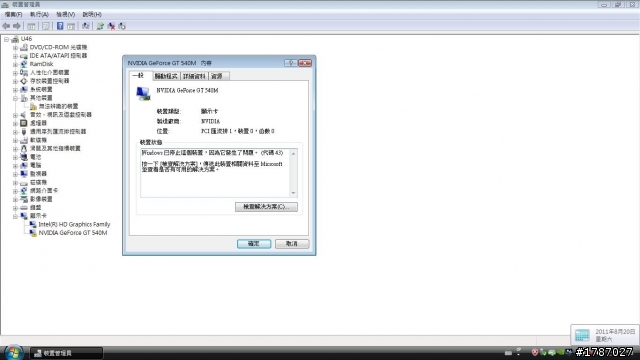Viewport: 640px width, 360px height.
Task: Expand the 磁碟機 node
Action: point(15,182)
